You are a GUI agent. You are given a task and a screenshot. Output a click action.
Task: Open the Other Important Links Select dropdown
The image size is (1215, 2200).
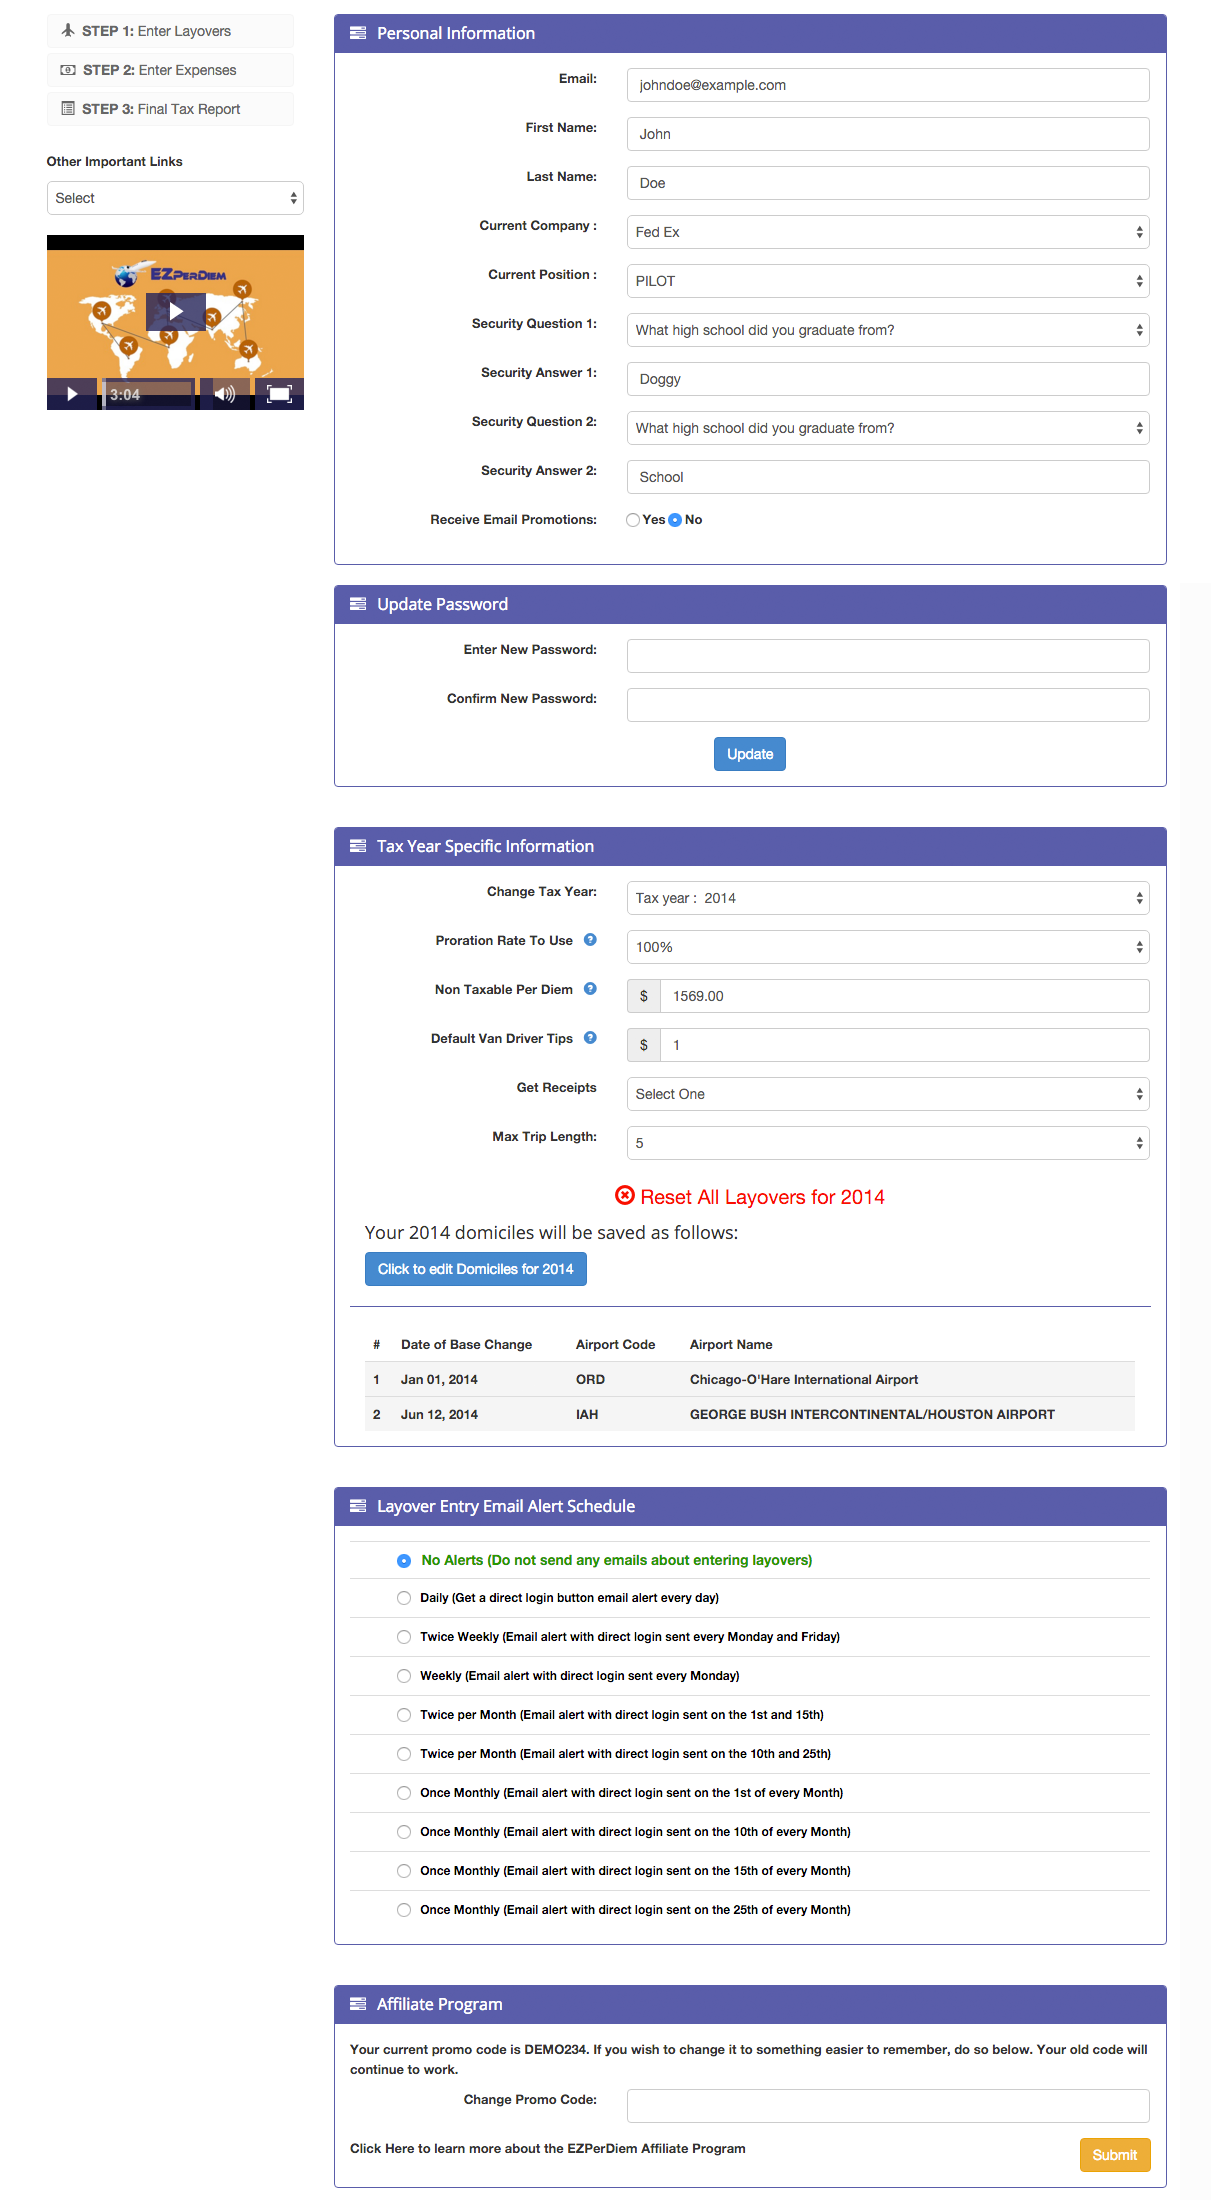pos(175,198)
